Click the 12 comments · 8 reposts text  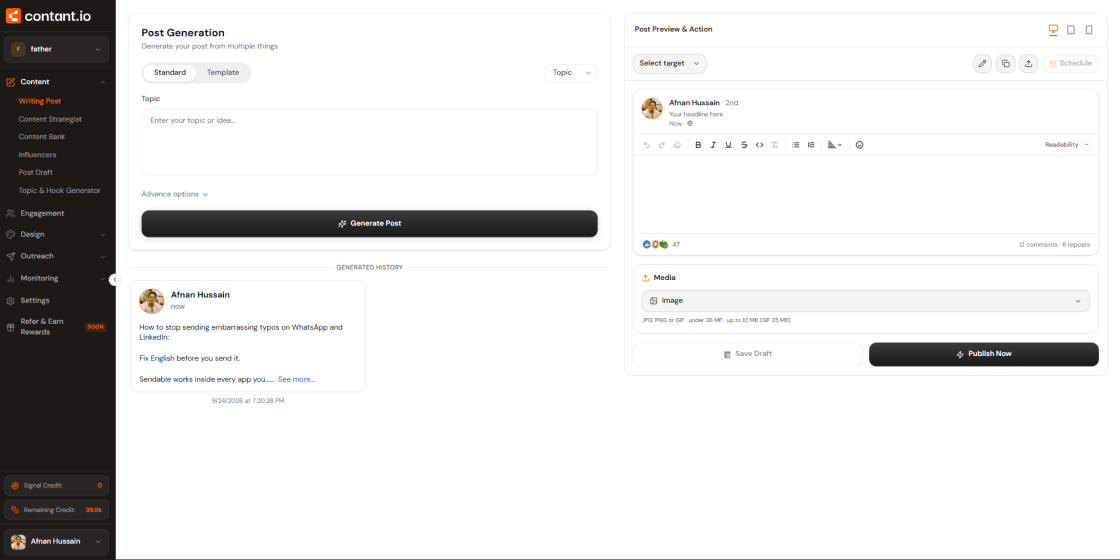(x=1054, y=244)
